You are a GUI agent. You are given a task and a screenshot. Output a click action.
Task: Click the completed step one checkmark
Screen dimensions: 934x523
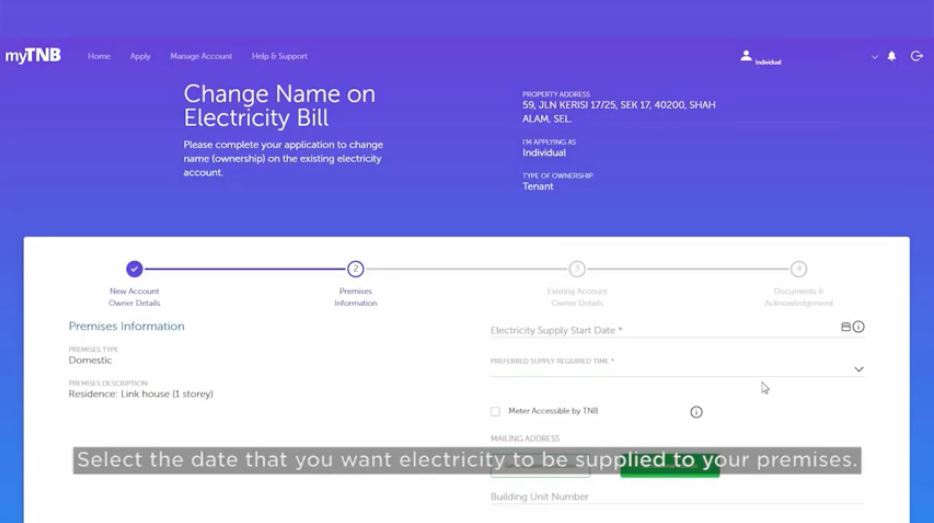point(134,269)
